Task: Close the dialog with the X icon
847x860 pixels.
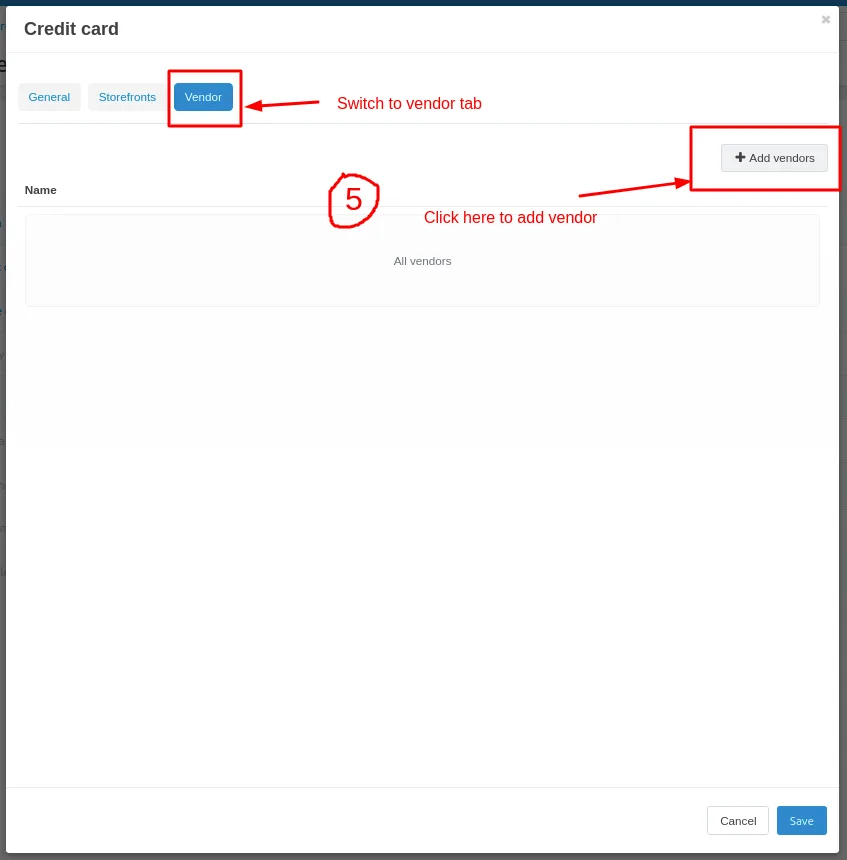Action: pyautogui.click(x=825, y=20)
